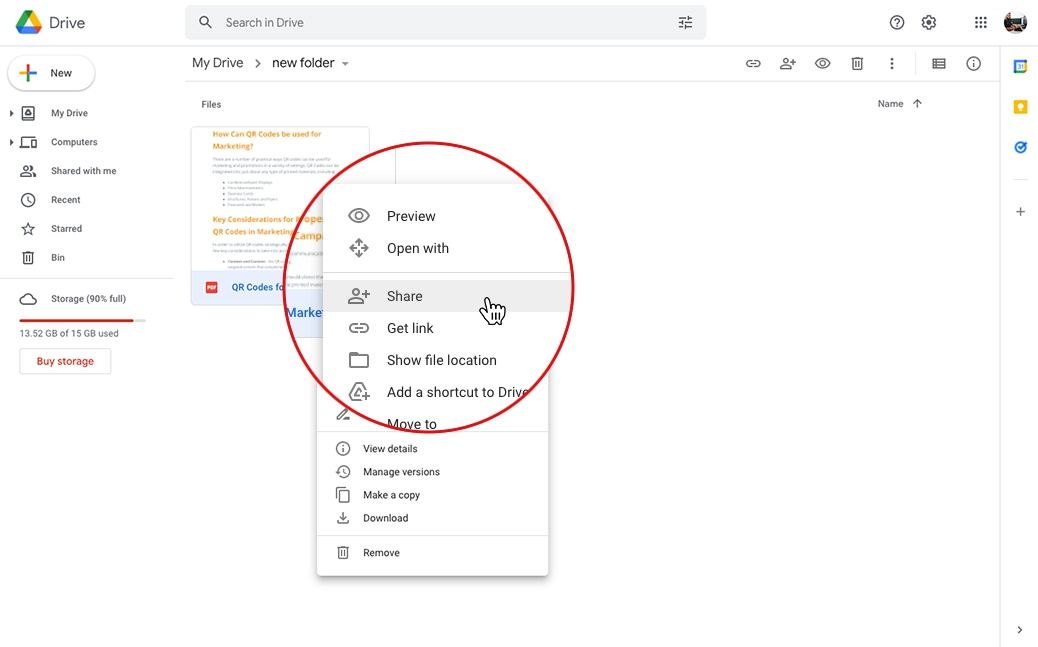Image resolution: width=1038 pixels, height=647 pixels.
Task: Click the Buy storage button
Action: [x=65, y=361]
